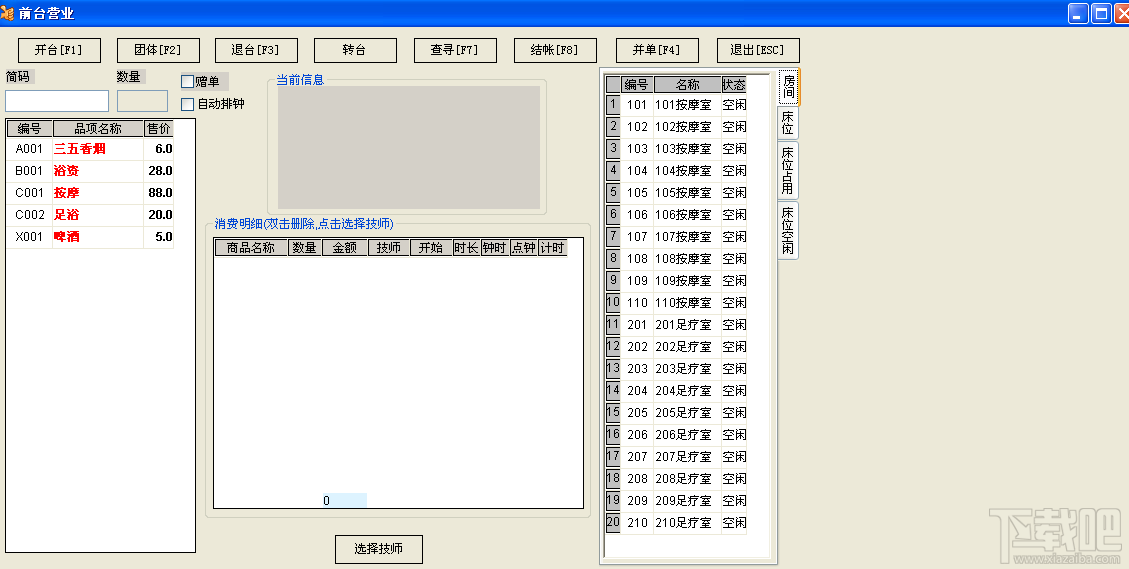
Task: Click 并单[F4] merge orders button
Action: click(x=657, y=50)
